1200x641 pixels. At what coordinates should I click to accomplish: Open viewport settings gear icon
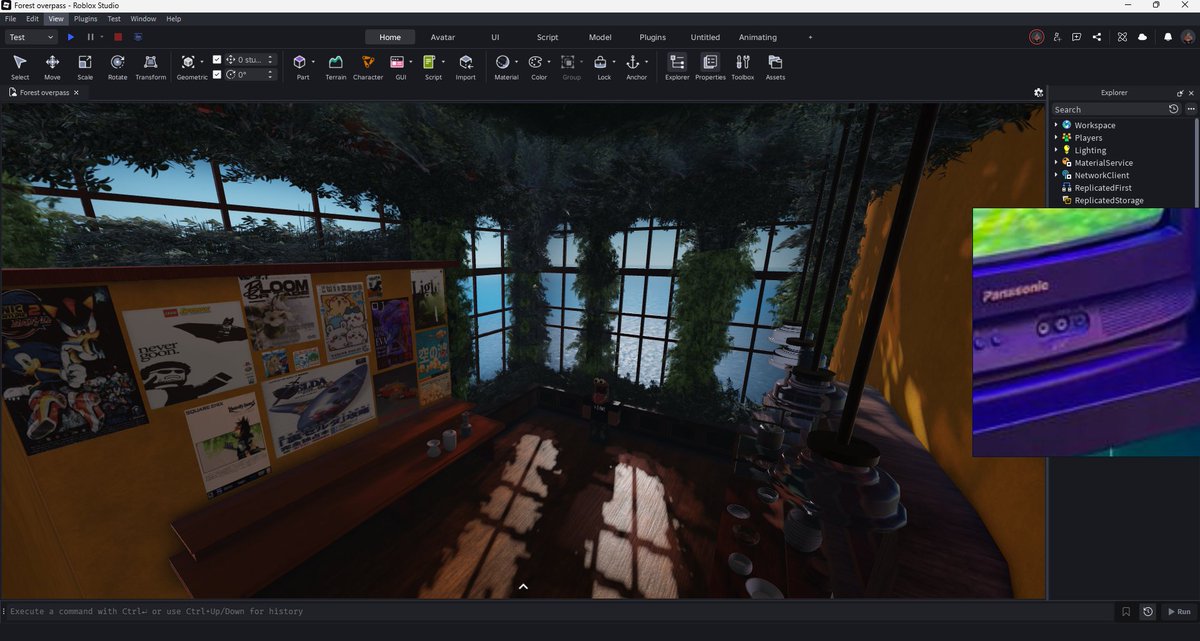tap(1038, 92)
